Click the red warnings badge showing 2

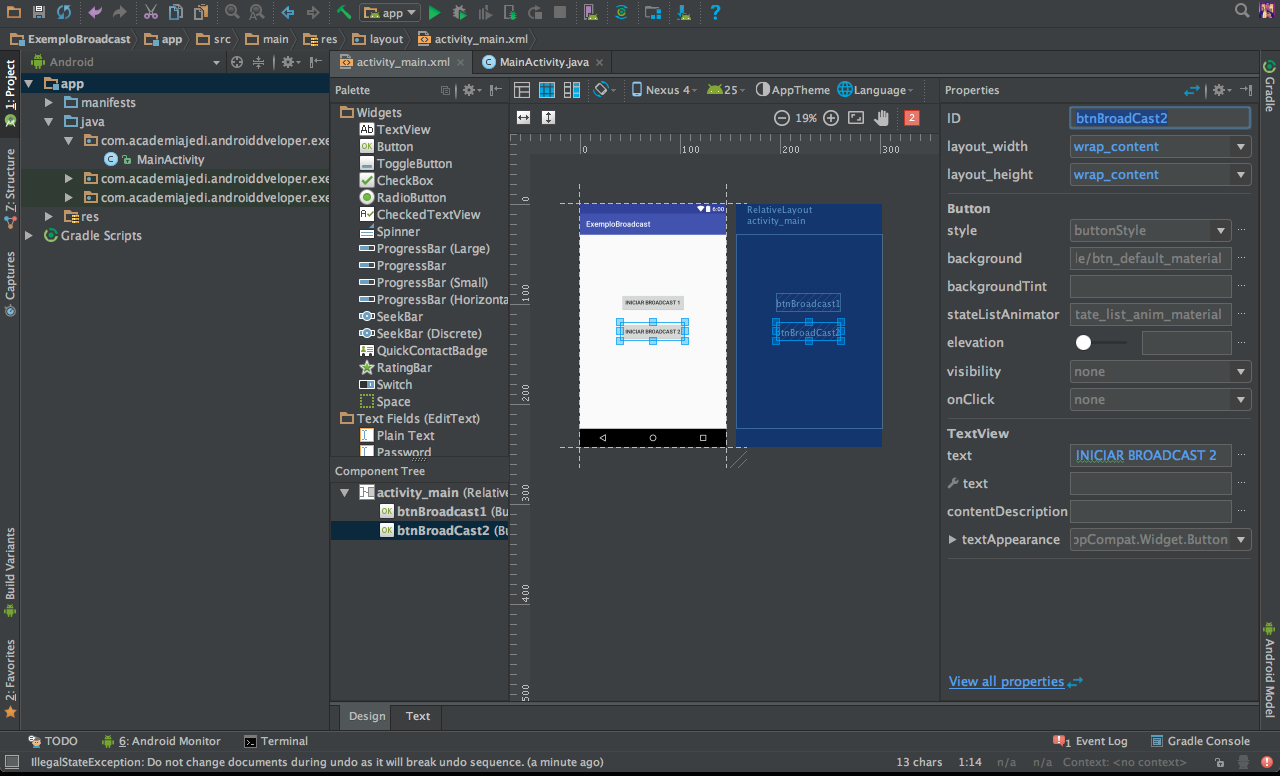coord(911,118)
